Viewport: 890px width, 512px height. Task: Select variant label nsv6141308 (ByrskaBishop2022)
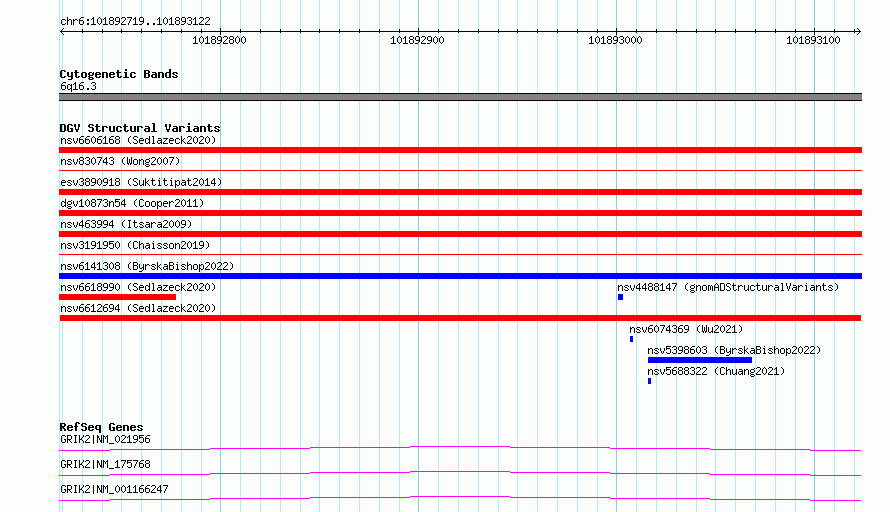tap(147, 266)
